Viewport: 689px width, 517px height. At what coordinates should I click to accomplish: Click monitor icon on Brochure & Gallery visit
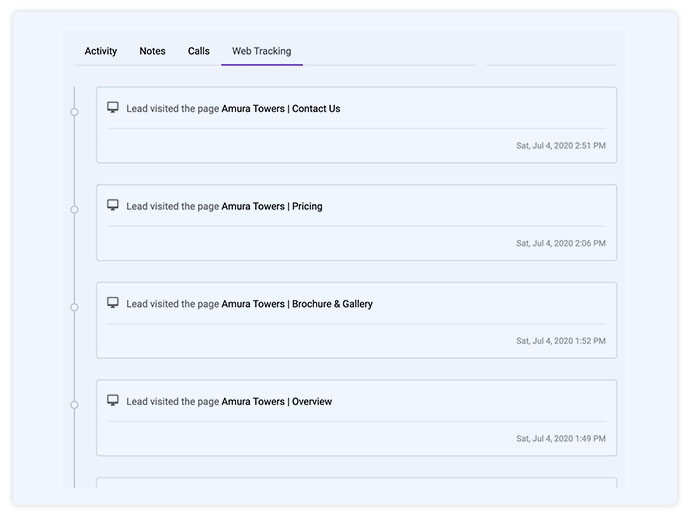click(x=113, y=303)
